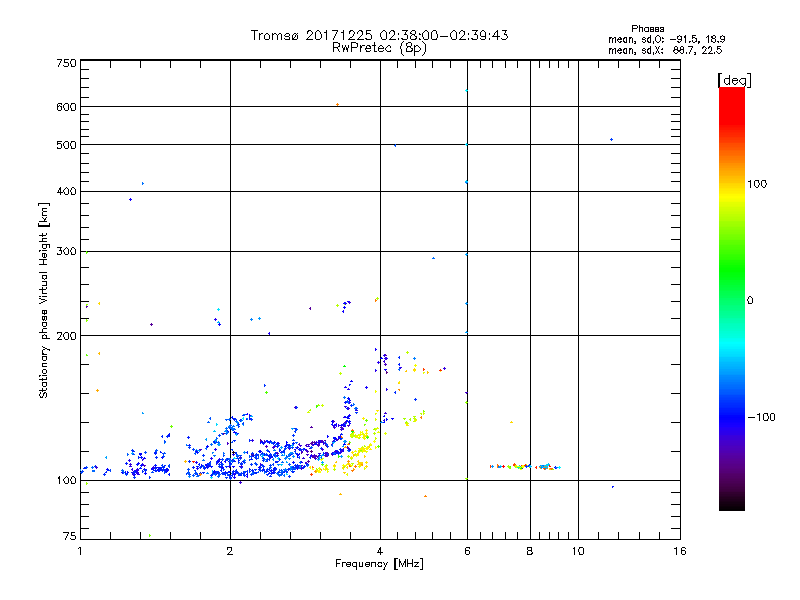Viewport: 800px width, 600px height.
Task: Click the isolated blue point near 500 km, 11 MHz
Action: 611,139
